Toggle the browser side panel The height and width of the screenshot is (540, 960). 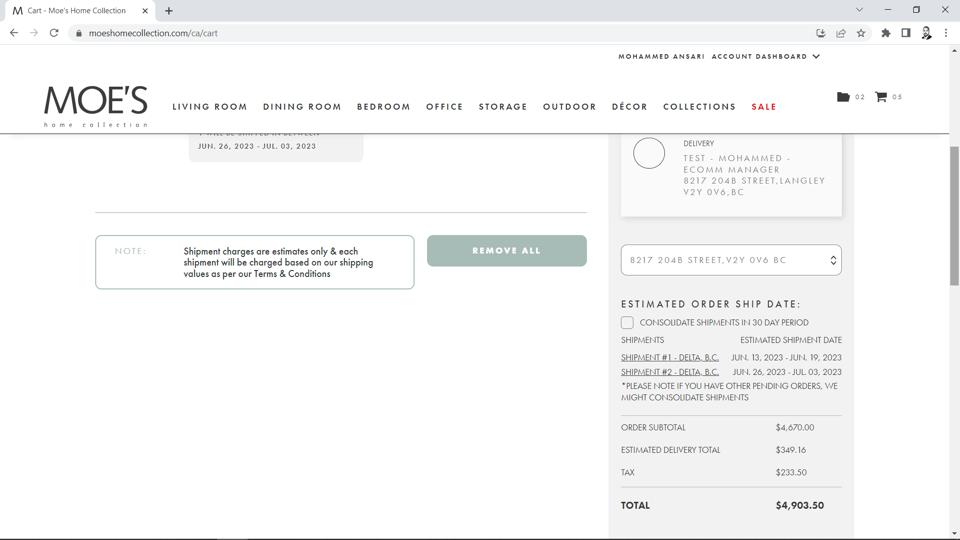[906, 33]
